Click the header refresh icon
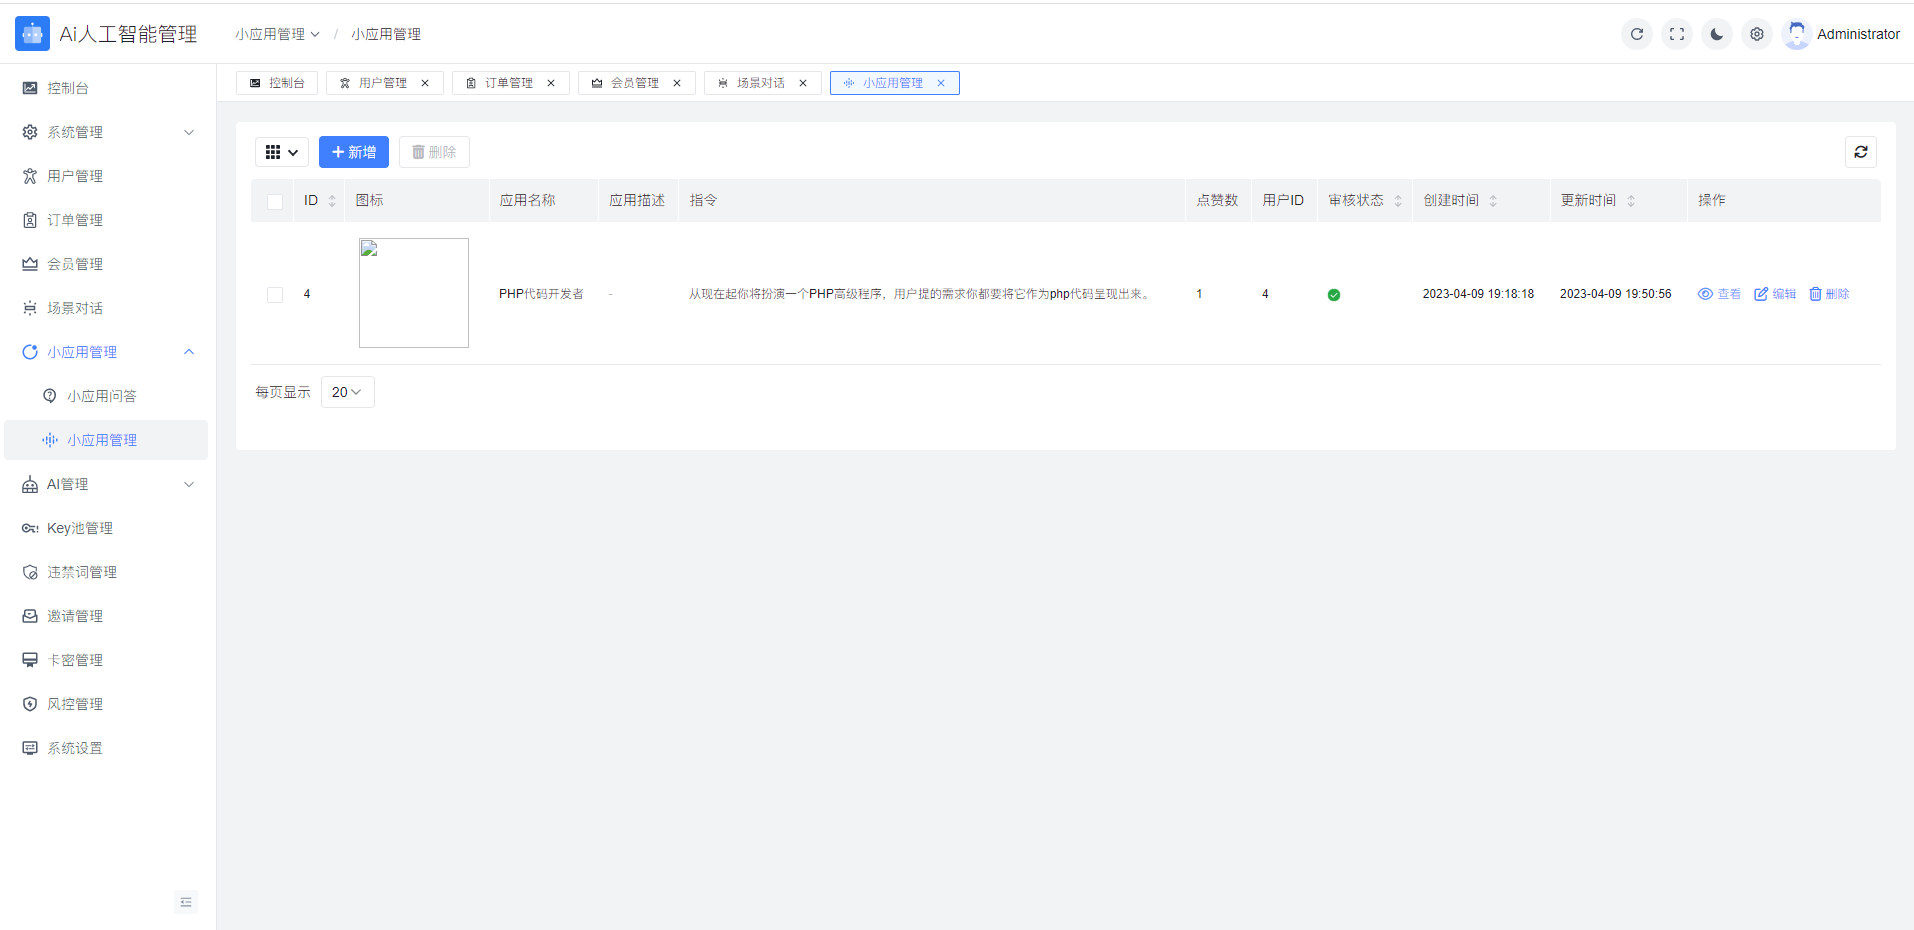Viewport: 1914px width, 930px height. coord(1637,34)
